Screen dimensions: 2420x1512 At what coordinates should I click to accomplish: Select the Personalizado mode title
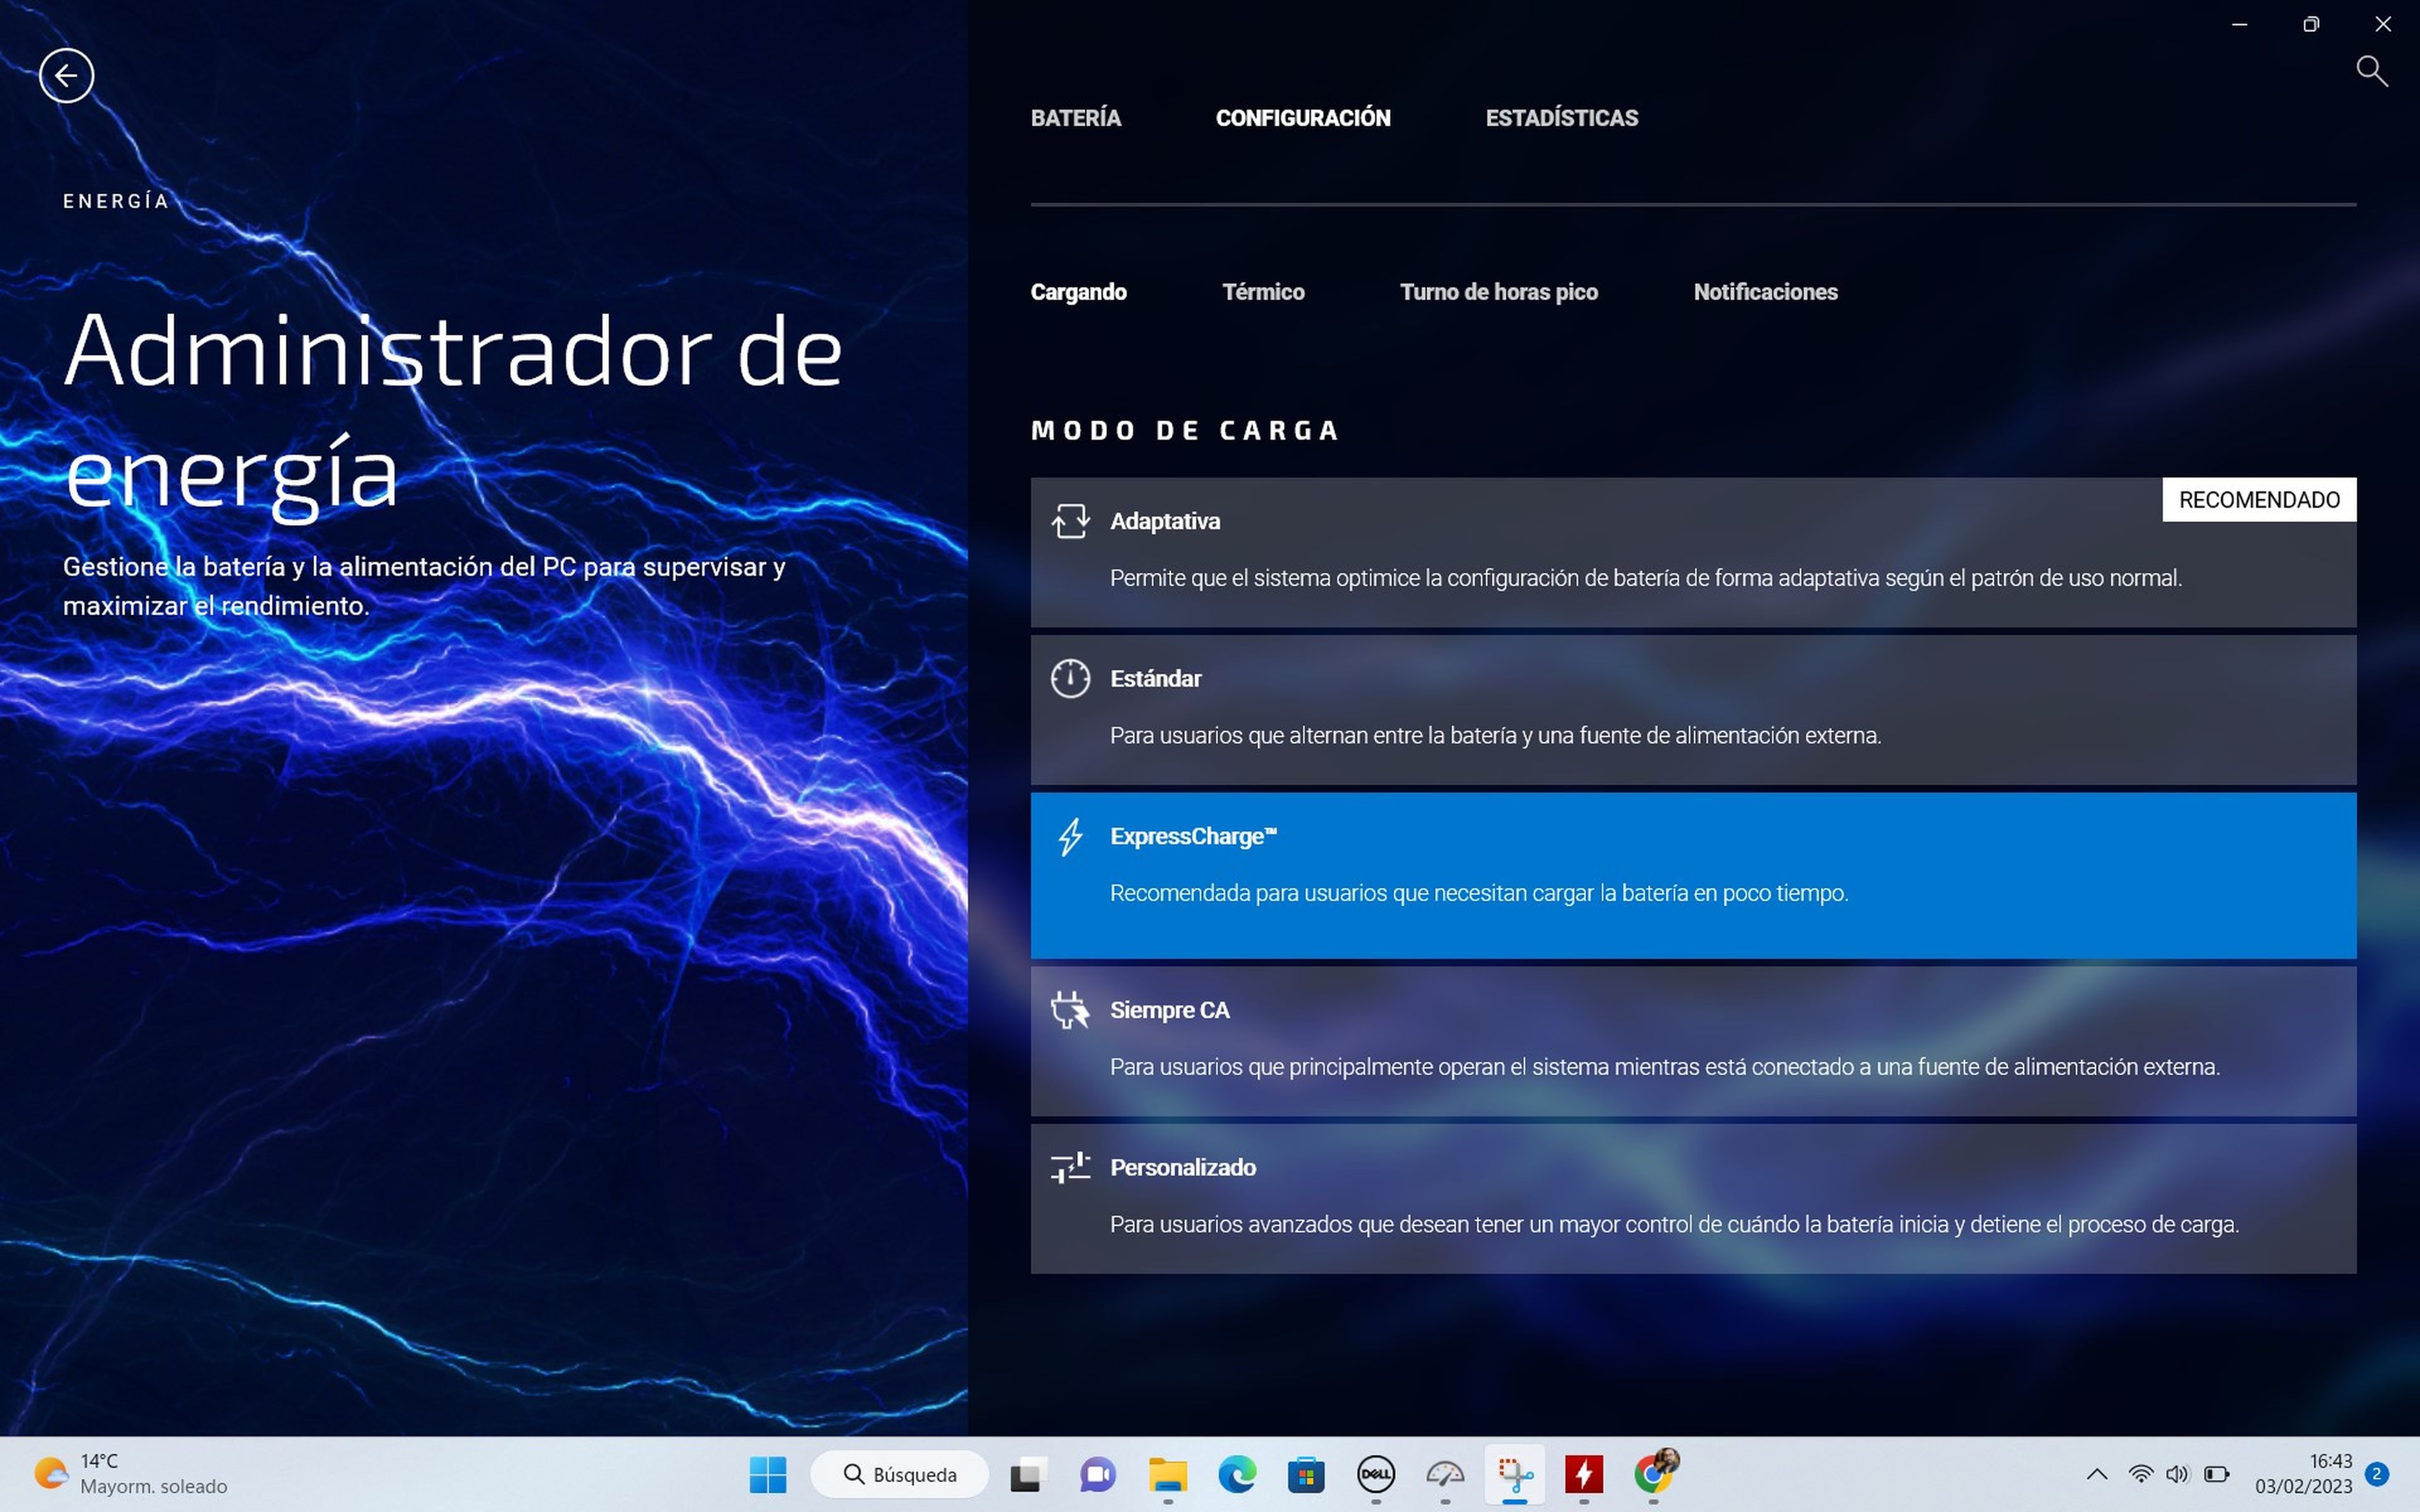(x=1182, y=1167)
